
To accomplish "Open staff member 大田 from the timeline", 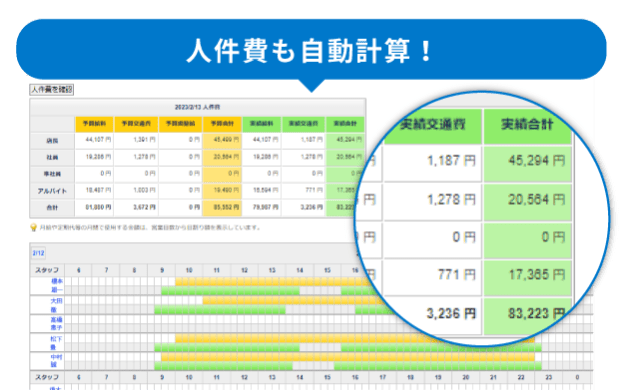I will [56, 305].
